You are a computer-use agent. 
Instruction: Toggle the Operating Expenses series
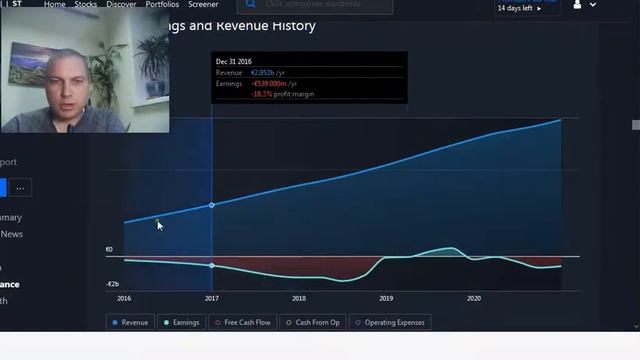click(390, 322)
